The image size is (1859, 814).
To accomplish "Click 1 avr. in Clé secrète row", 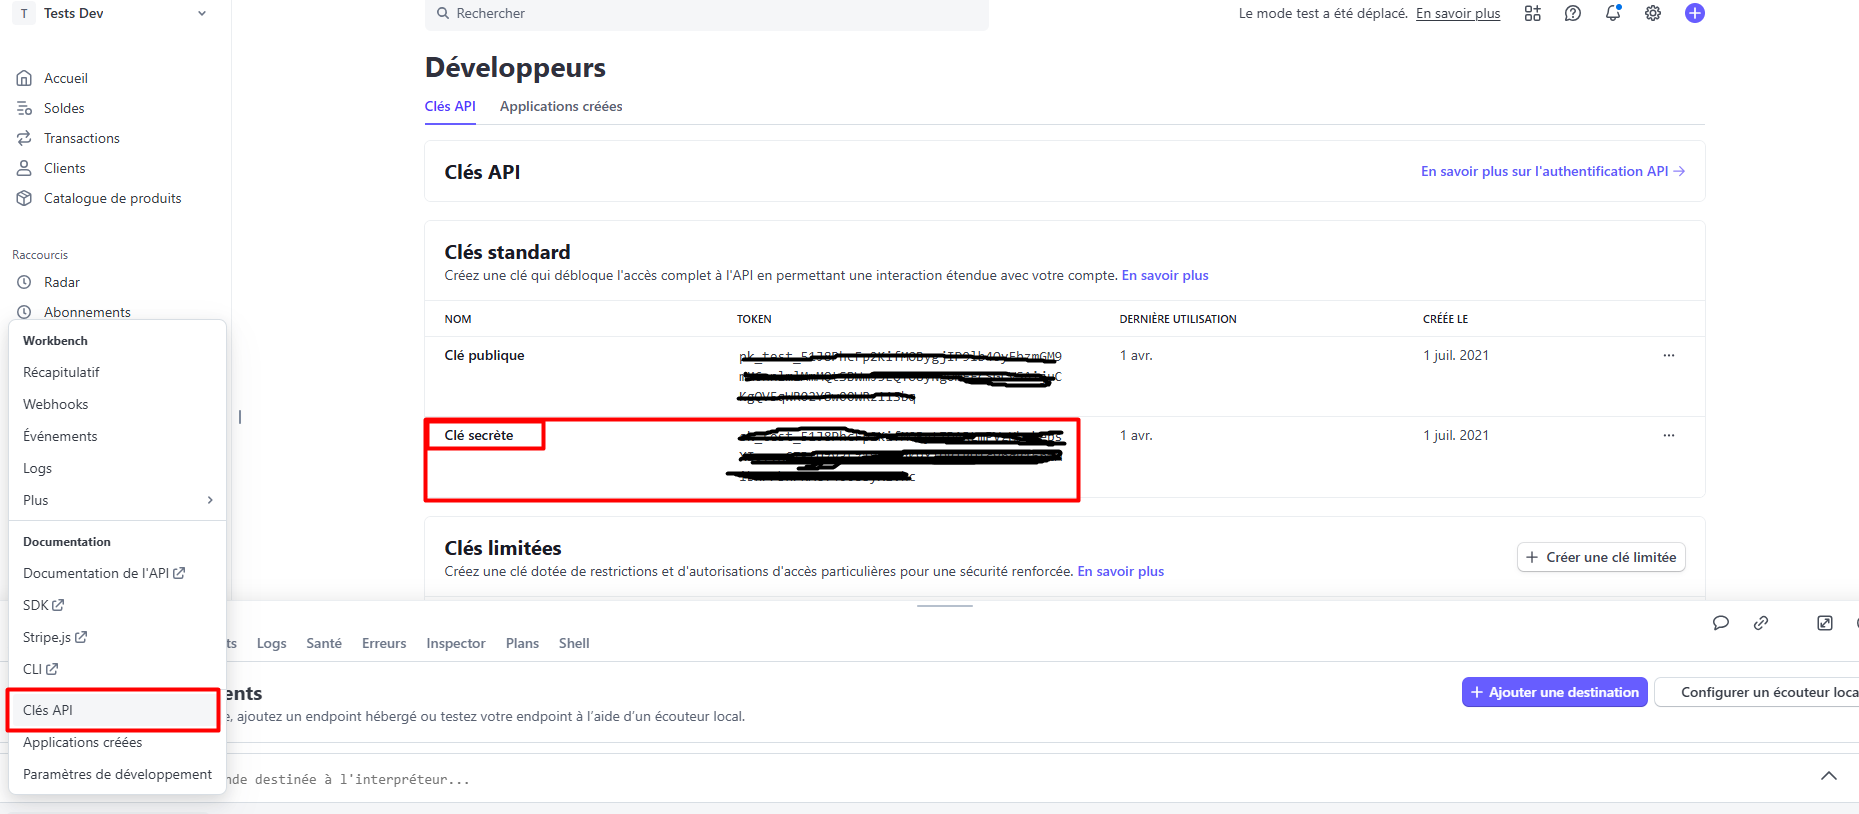I will pos(1136,435).
